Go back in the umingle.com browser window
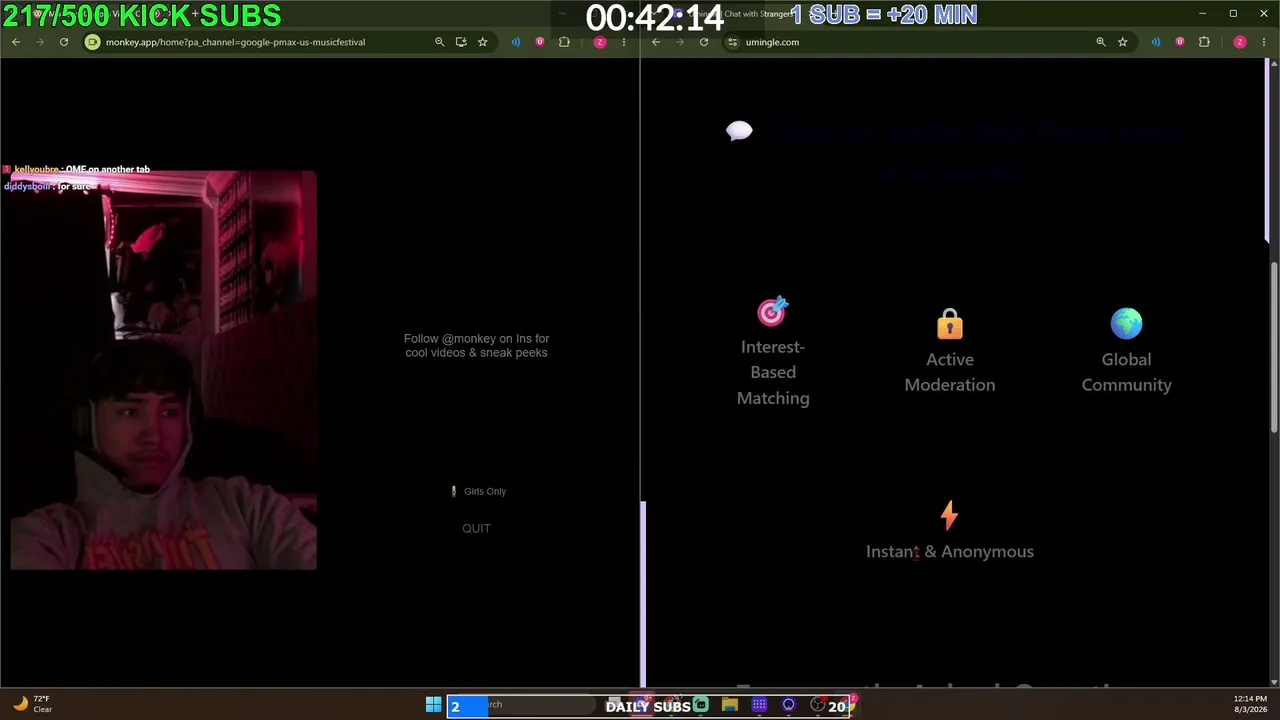The image size is (1280, 720). click(656, 42)
